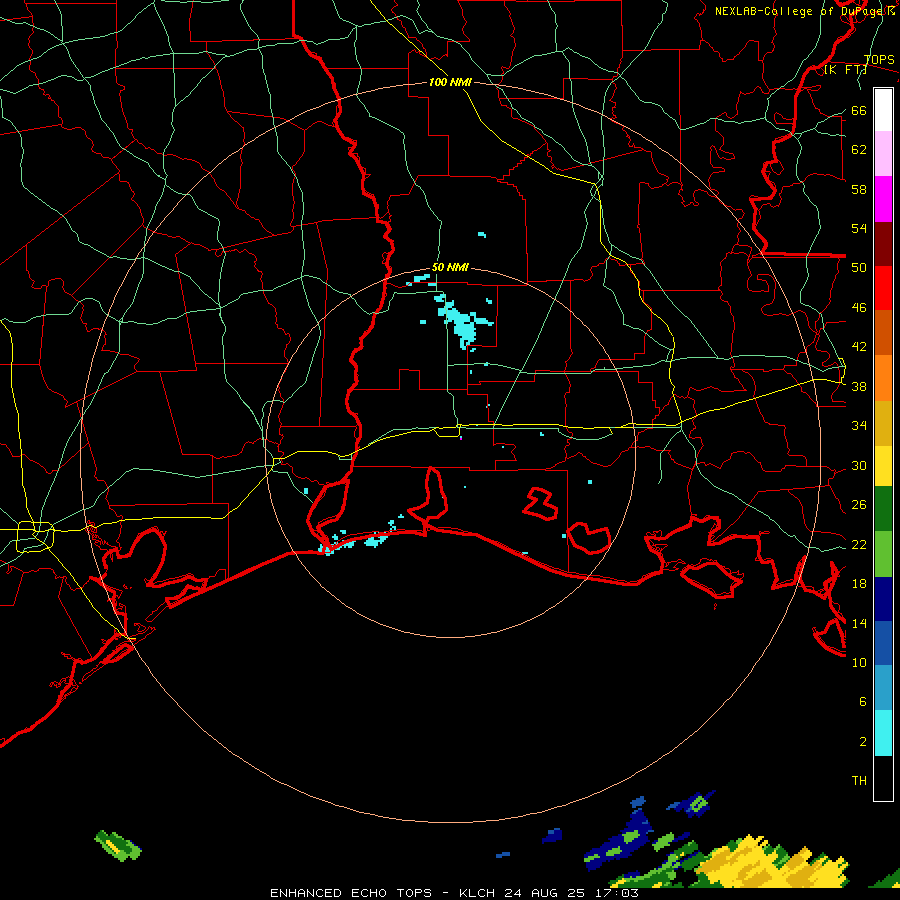Click the dark green 26 kft legend swatch
This screenshot has width=900, height=900.
click(x=883, y=509)
